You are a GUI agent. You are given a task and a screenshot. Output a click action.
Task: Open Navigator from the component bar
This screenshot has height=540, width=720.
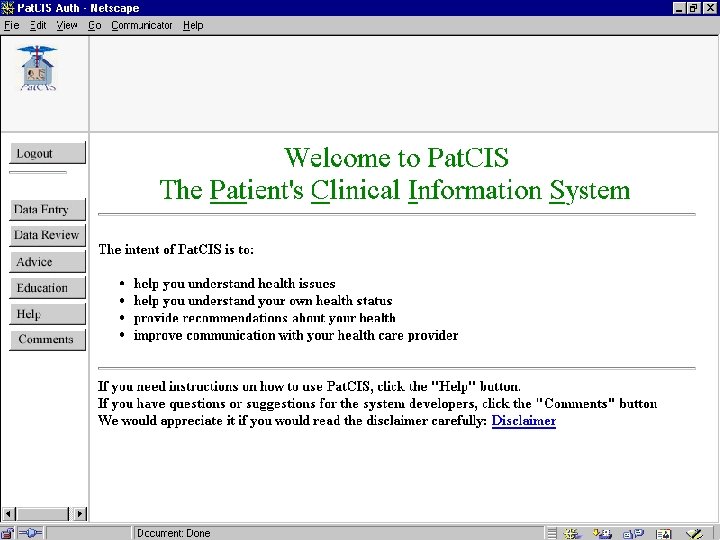[573, 534]
